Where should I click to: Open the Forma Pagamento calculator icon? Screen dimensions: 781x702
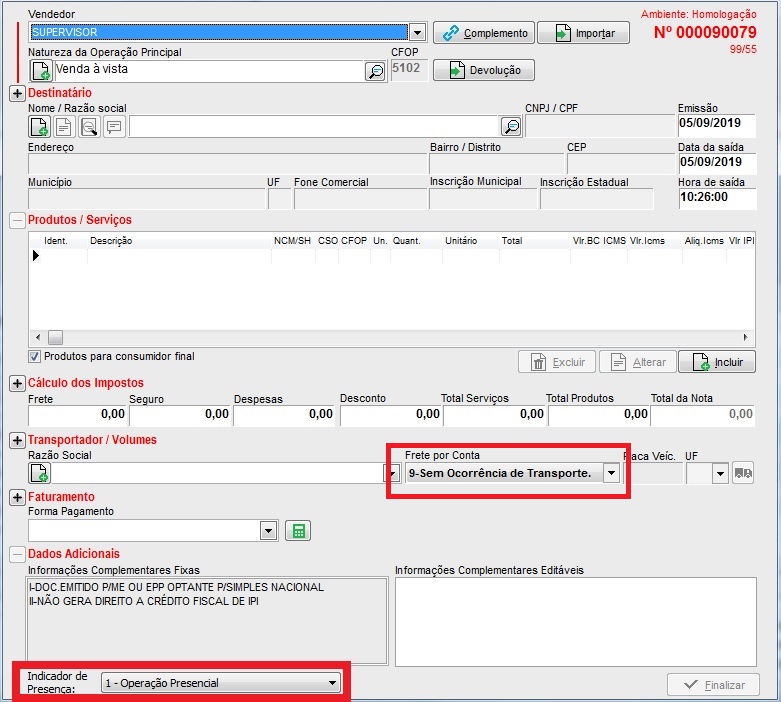pos(295,531)
